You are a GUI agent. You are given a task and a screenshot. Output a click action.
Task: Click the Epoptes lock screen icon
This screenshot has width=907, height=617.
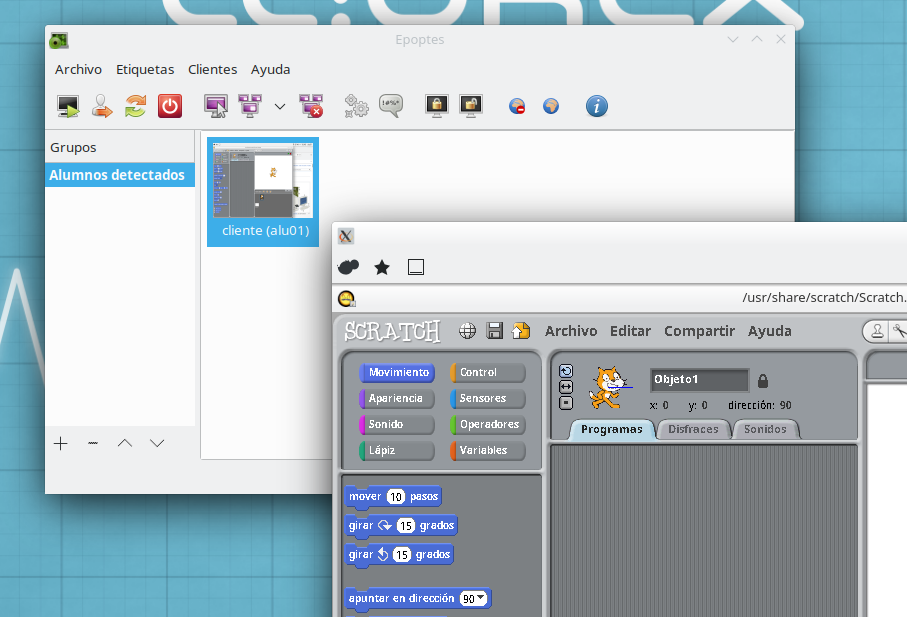point(436,105)
